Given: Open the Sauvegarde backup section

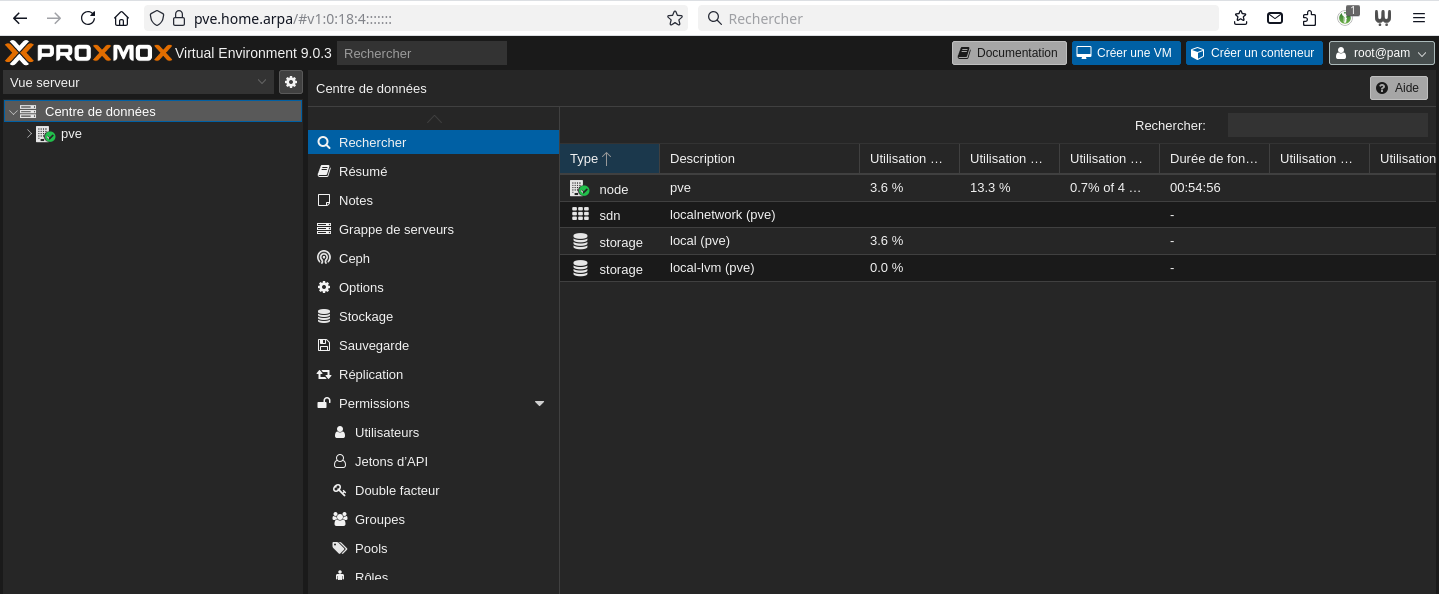Looking at the screenshot, I should 373,345.
